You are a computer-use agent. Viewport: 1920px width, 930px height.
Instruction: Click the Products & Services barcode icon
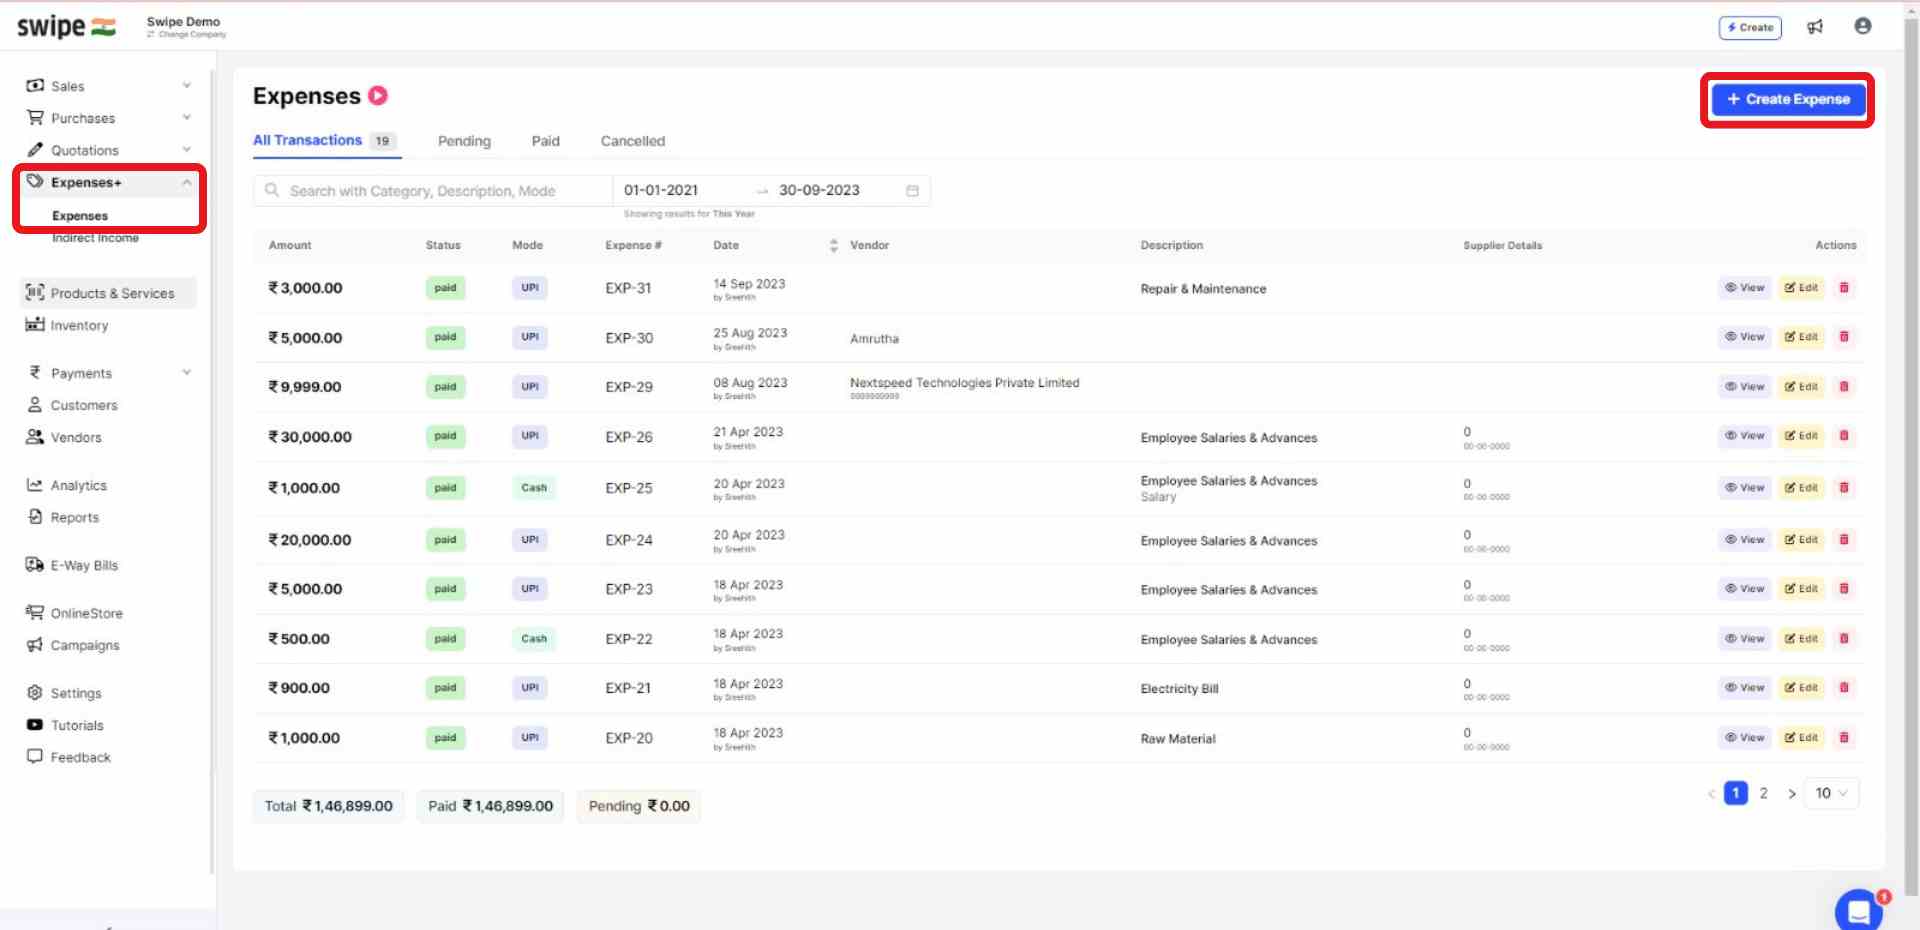[x=35, y=292]
